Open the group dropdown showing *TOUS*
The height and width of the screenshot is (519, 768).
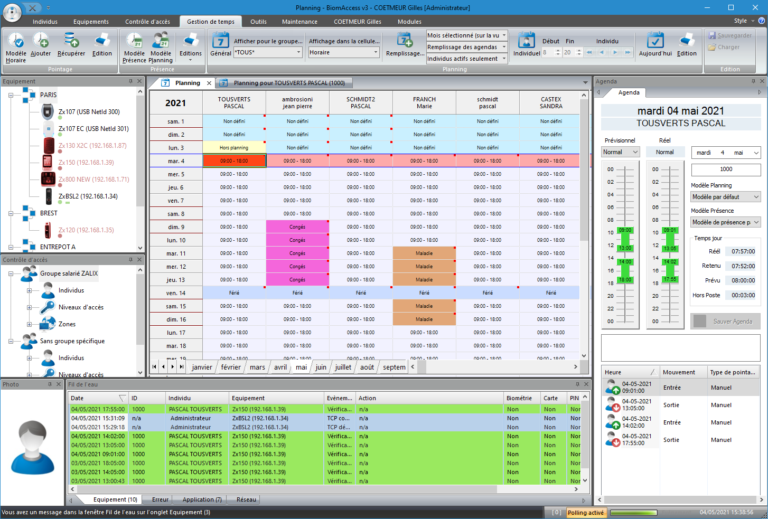(x=298, y=52)
